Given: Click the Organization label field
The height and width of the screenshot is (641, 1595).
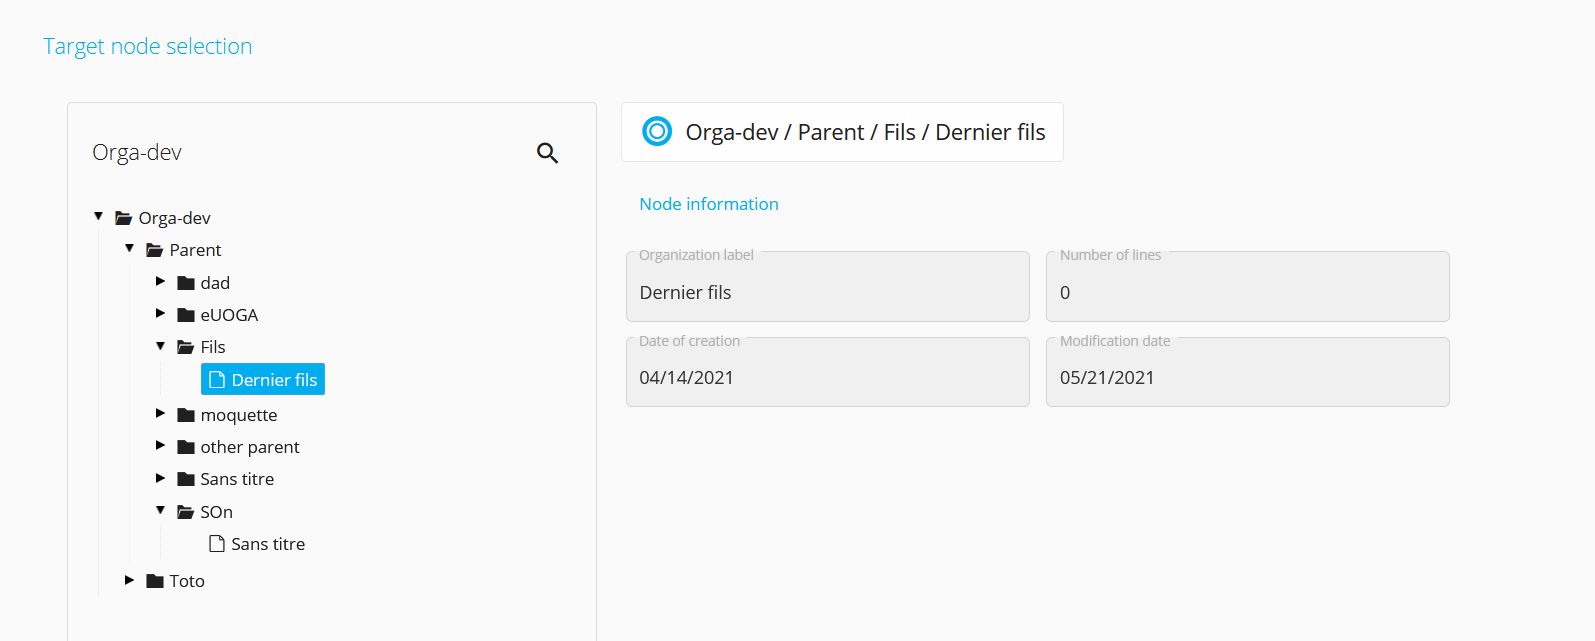Looking at the screenshot, I should (828, 286).
